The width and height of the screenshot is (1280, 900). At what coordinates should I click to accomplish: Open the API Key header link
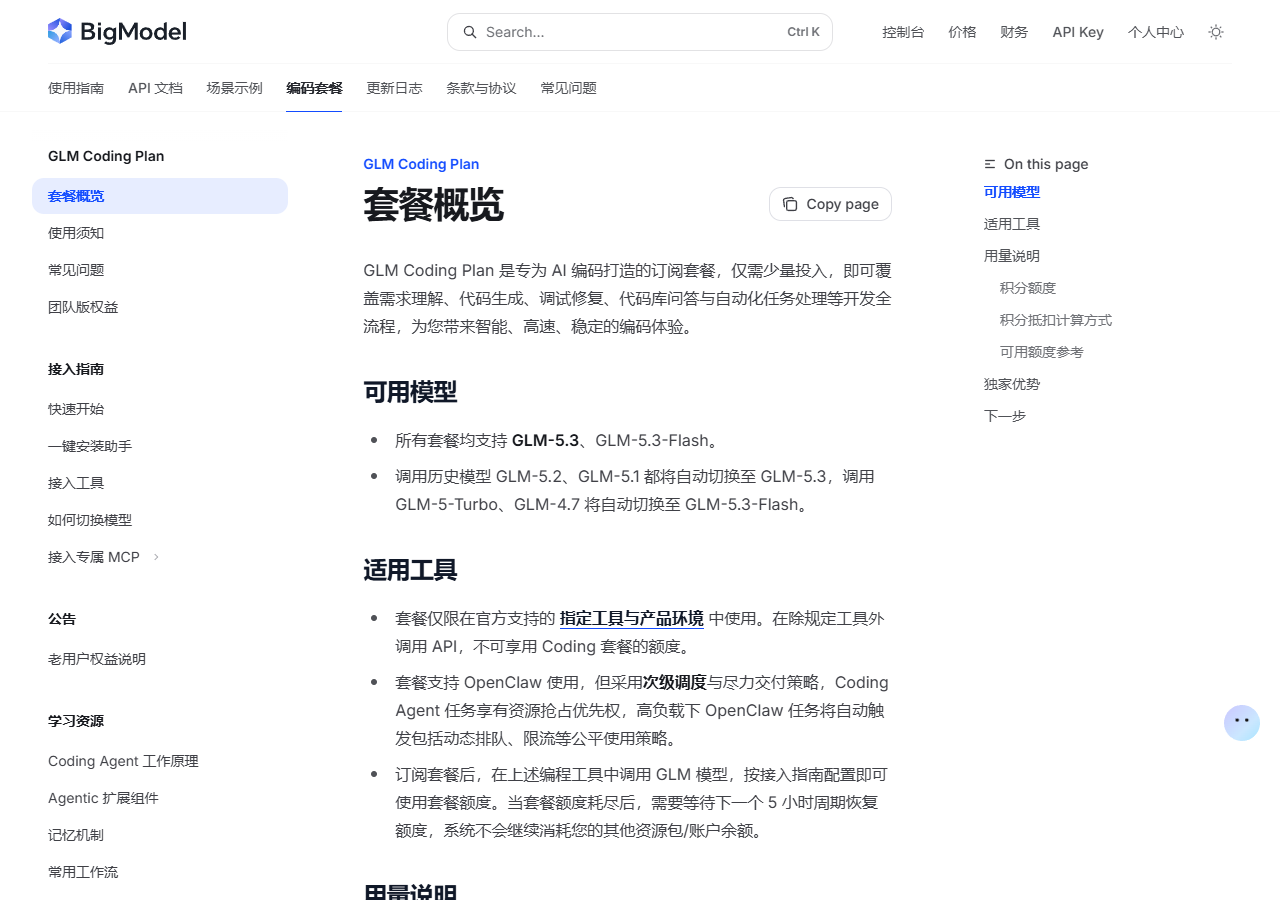1078,32
